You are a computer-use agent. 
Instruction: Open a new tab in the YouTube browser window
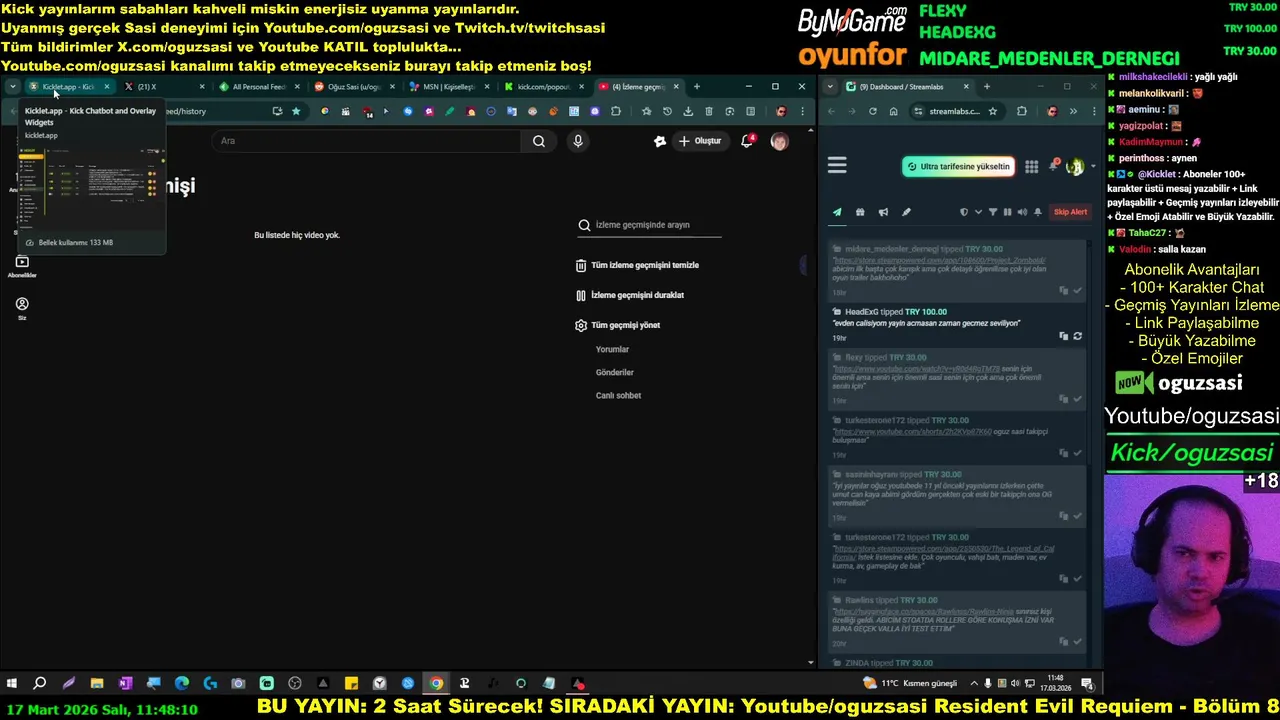tap(697, 87)
